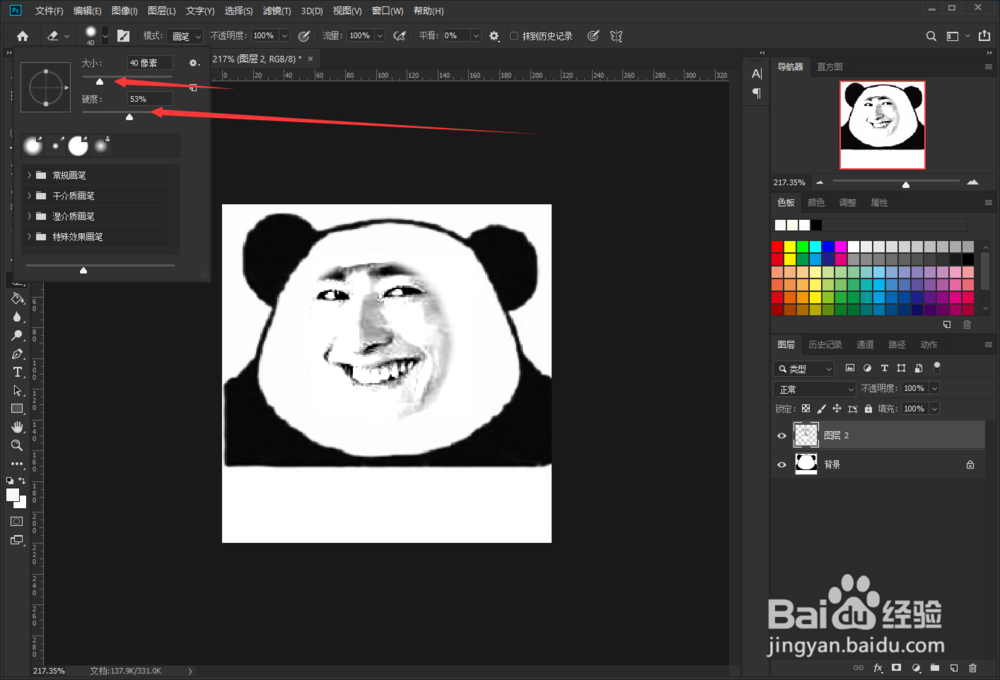Expand the 干介质画笔 brush folder
The image size is (1000, 680).
[x=29, y=195]
